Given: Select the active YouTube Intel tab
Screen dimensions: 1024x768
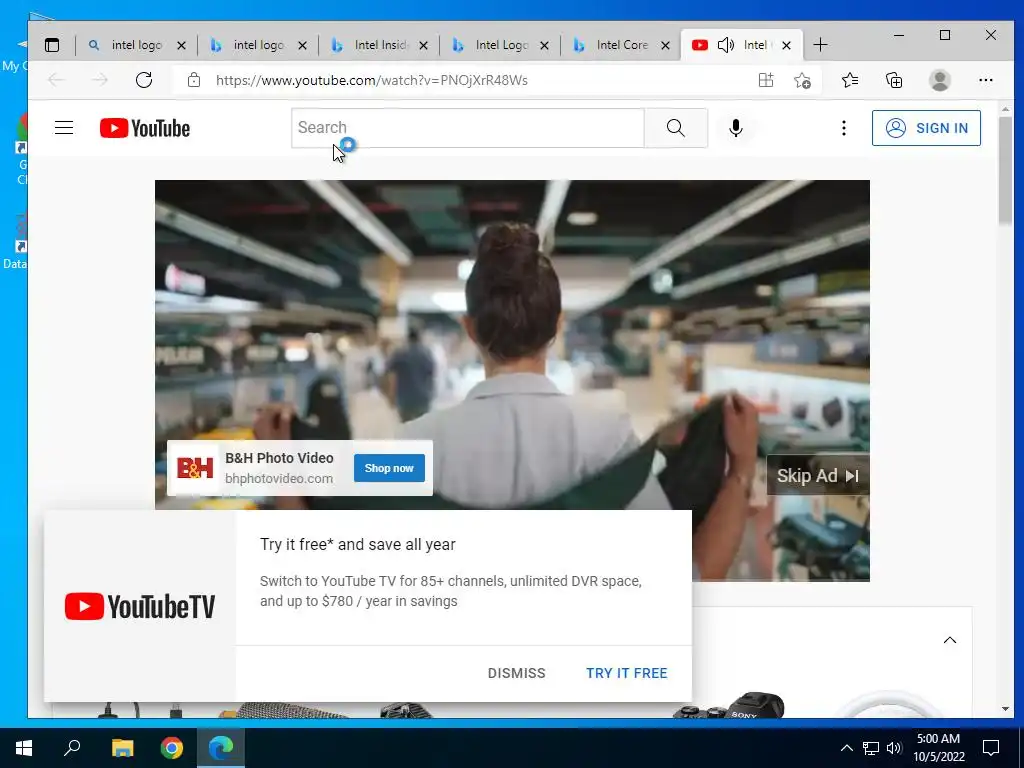Looking at the screenshot, I should 743,45.
